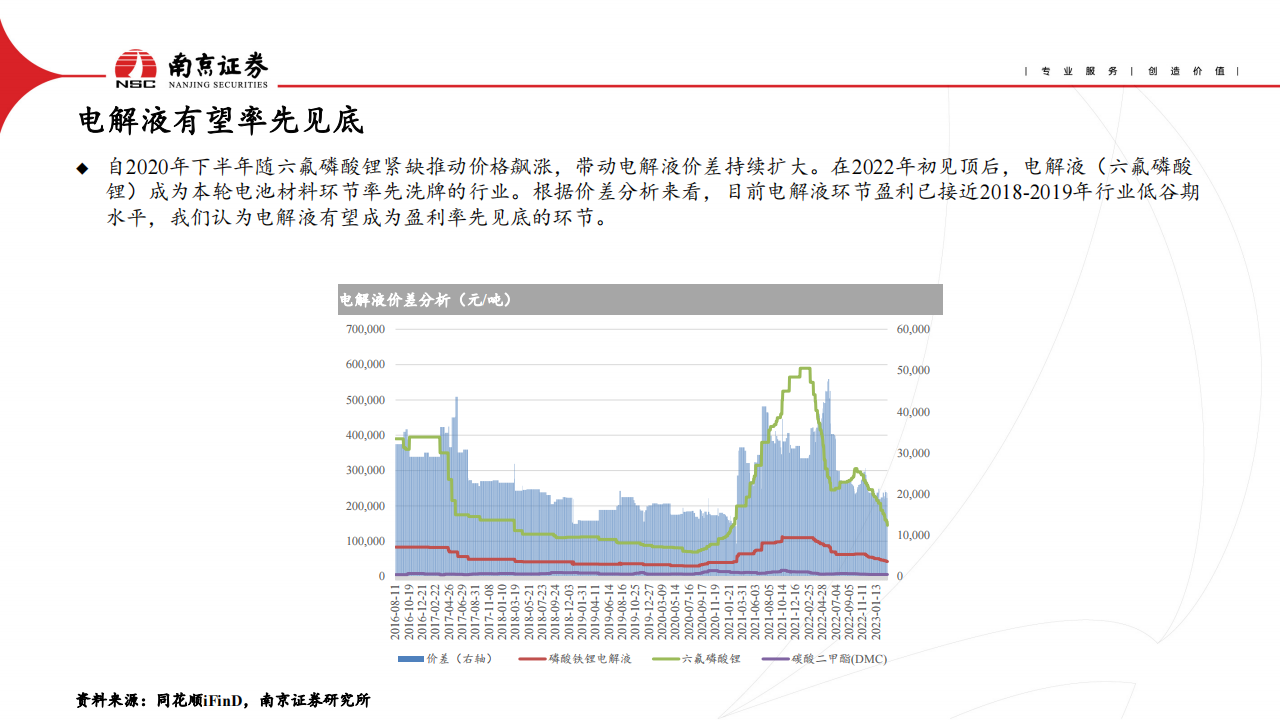Click the 专业服务 header slogan
This screenshot has height=720, width=1280.
[1079, 71]
